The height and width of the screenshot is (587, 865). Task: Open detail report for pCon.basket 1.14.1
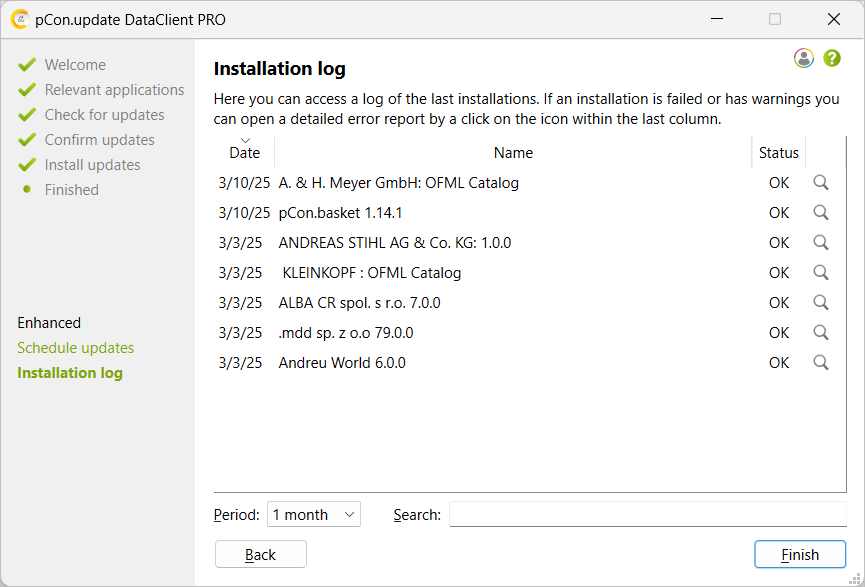821,212
